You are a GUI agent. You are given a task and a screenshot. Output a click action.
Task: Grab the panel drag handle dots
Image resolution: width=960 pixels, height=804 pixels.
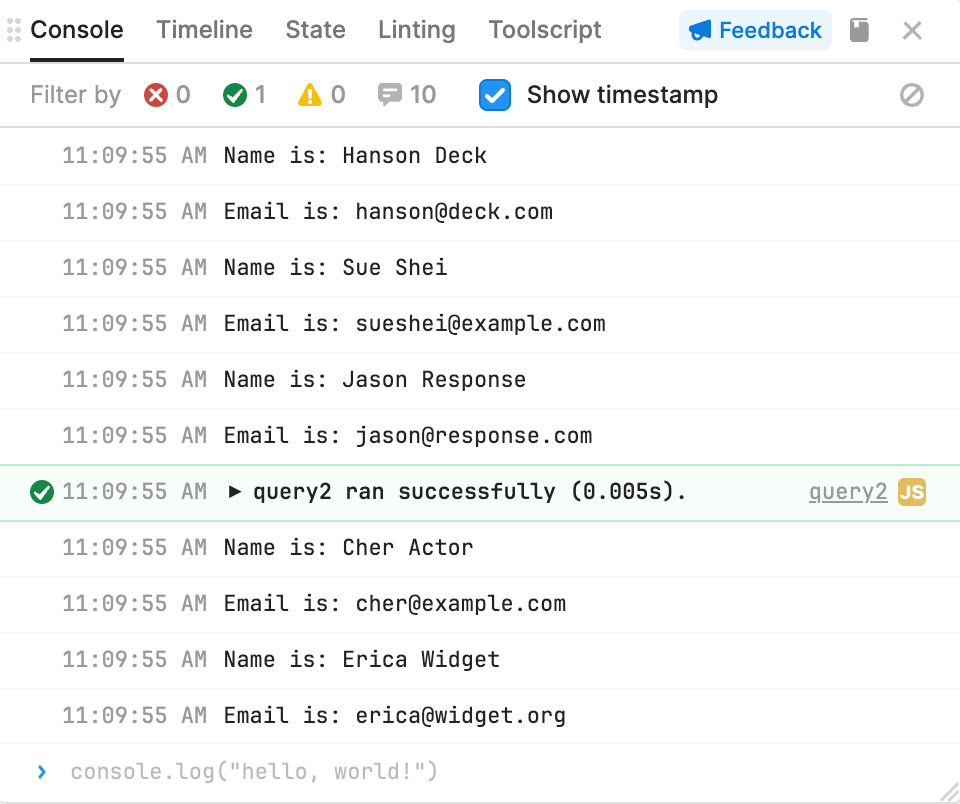[14, 30]
